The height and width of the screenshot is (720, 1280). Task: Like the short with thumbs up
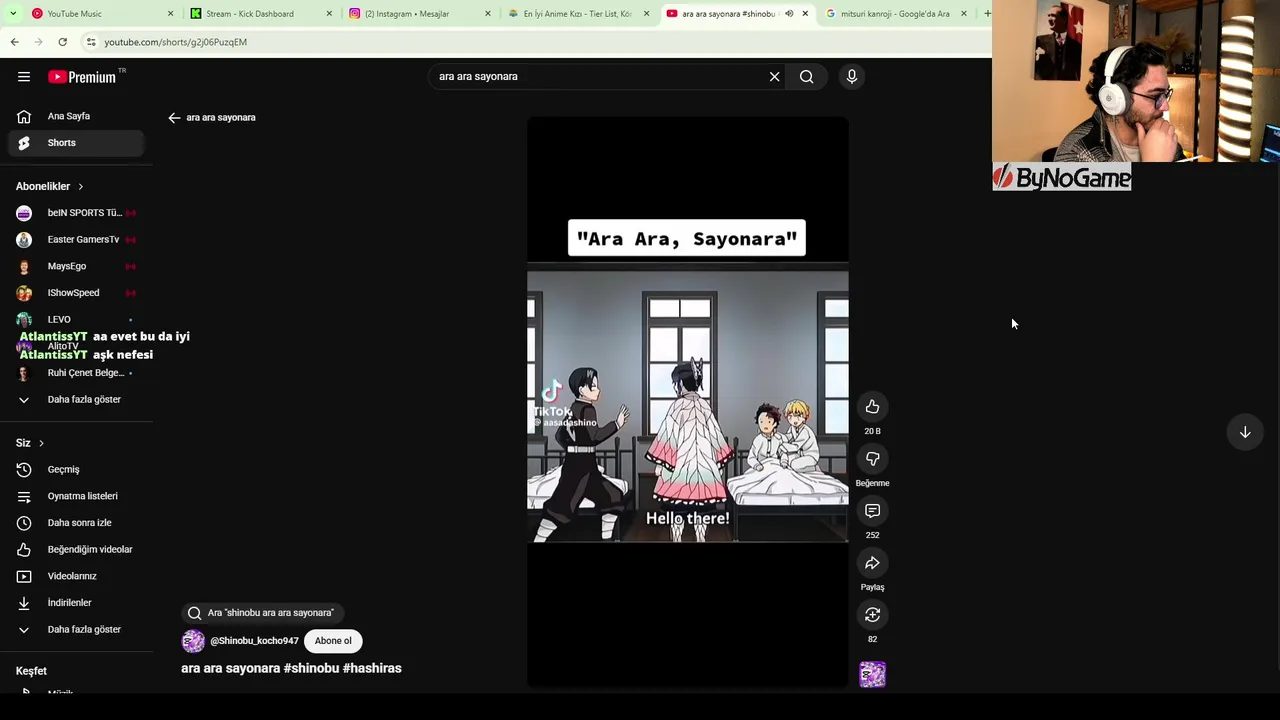pyautogui.click(x=872, y=407)
